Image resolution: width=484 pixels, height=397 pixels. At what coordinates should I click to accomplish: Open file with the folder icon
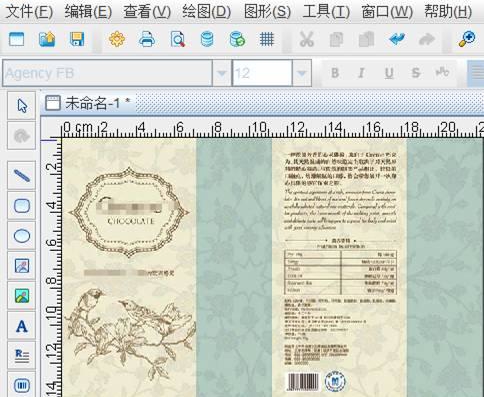click(47, 39)
